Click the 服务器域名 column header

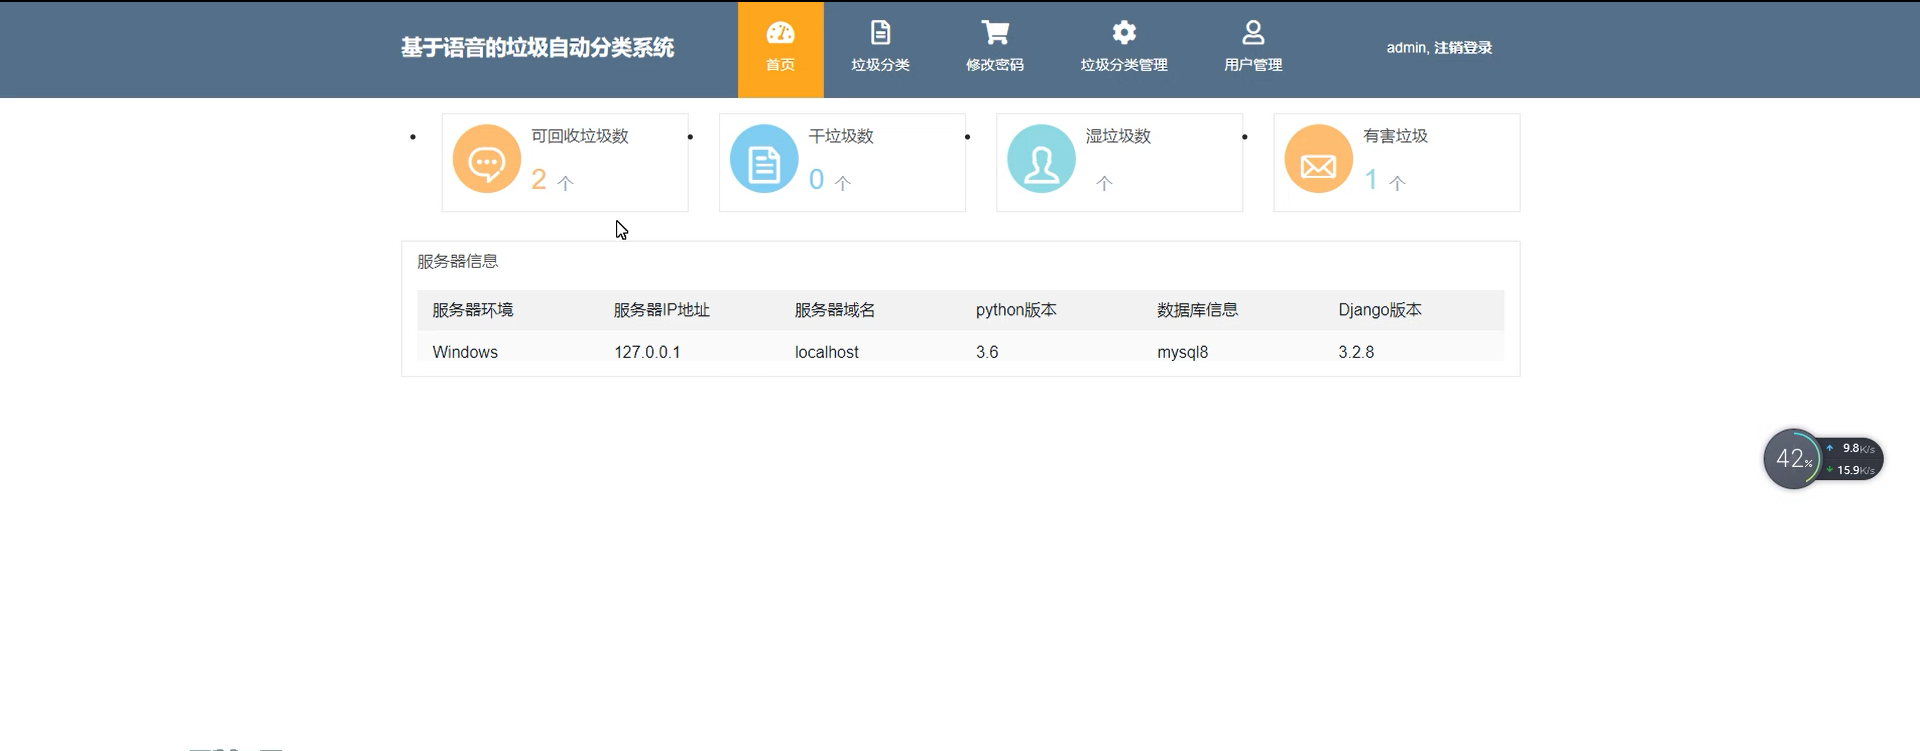pyautogui.click(x=835, y=310)
